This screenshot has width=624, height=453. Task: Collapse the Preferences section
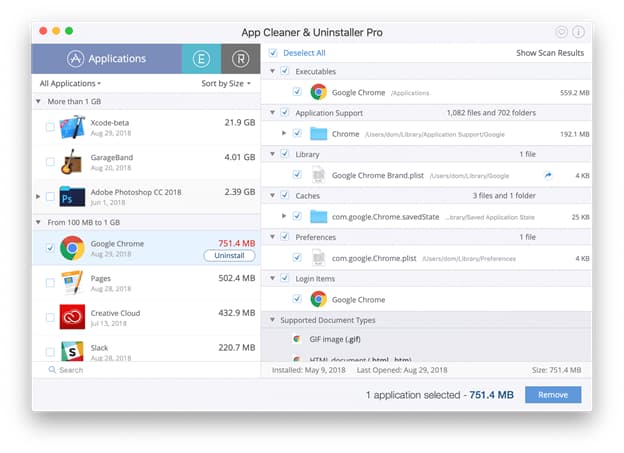coord(273,237)
